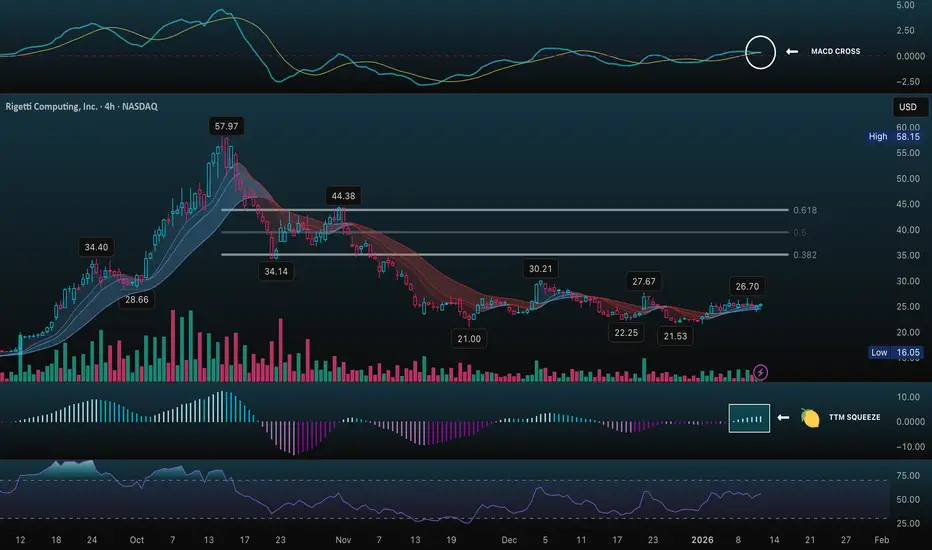932x550 pixels.
Task: Click the MACD CROSS text annotation
Action: coord(835,52)
